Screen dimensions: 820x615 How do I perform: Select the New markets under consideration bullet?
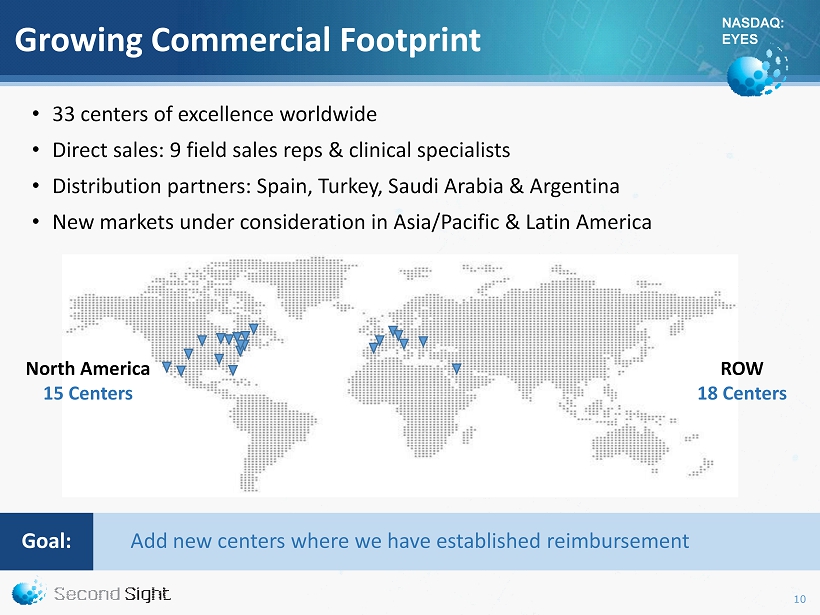[352, 222]
